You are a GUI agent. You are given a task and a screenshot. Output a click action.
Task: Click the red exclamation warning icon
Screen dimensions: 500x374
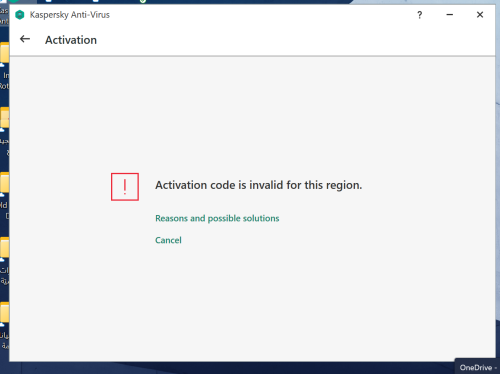coord(125,187)
